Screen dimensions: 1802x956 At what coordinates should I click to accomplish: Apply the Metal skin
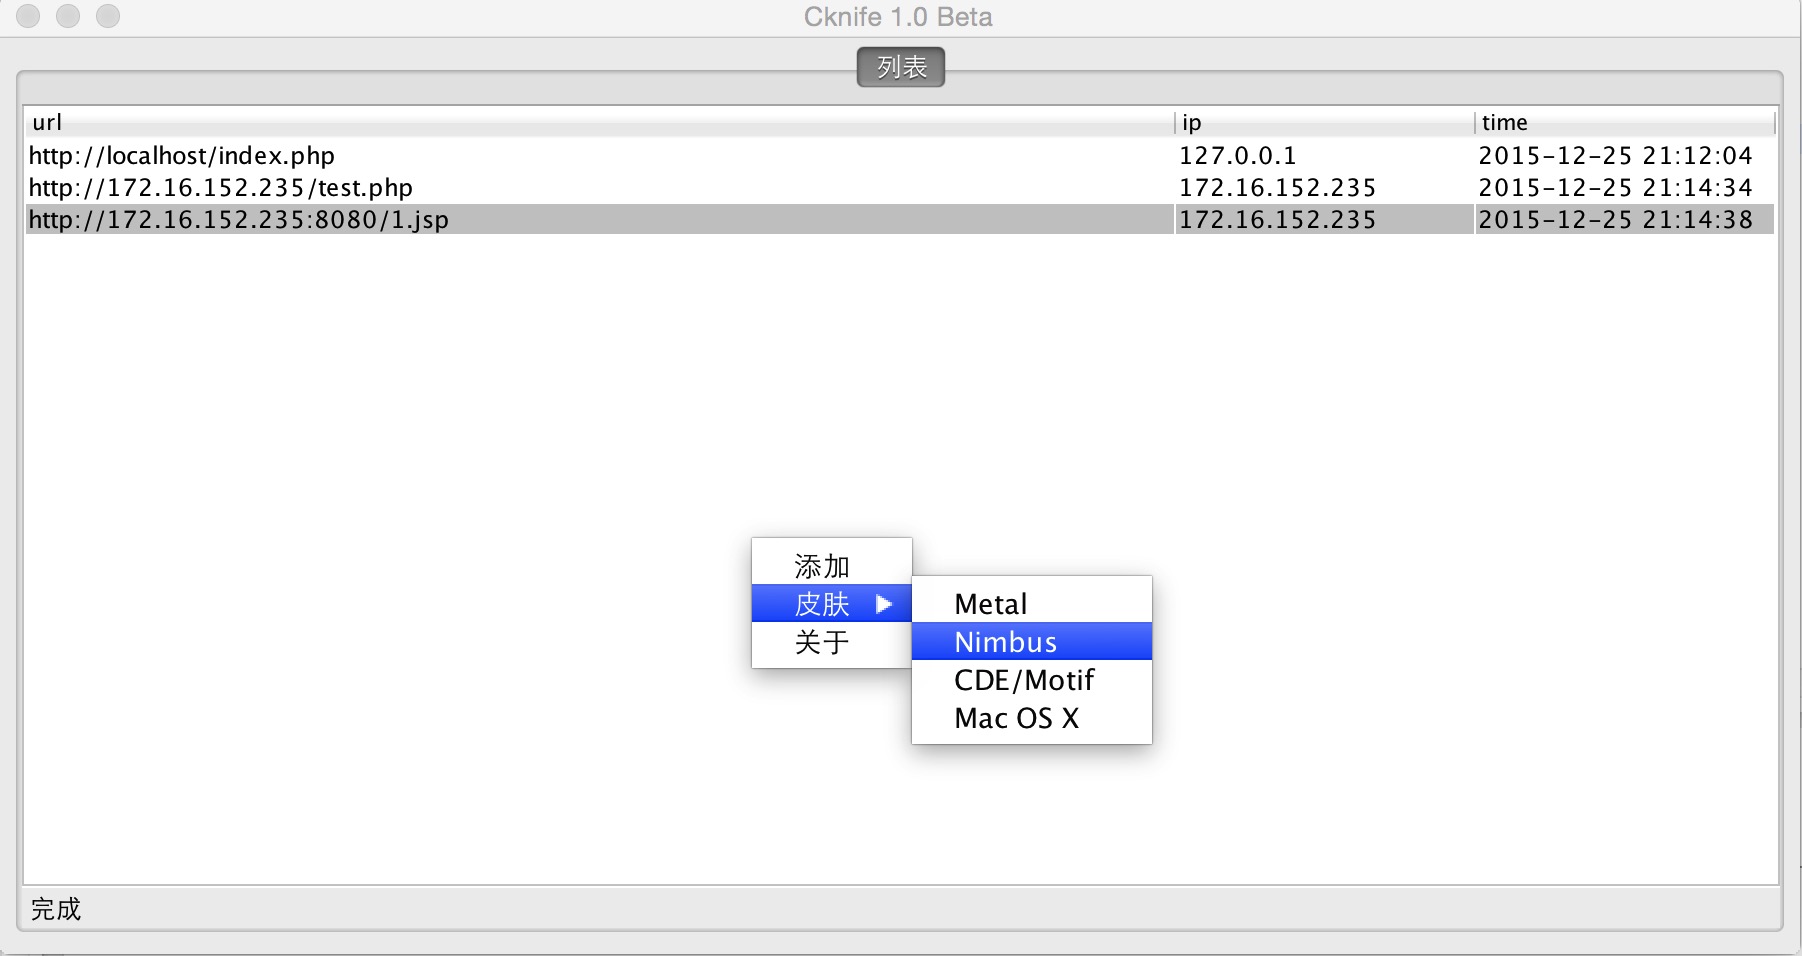point(991,604)
